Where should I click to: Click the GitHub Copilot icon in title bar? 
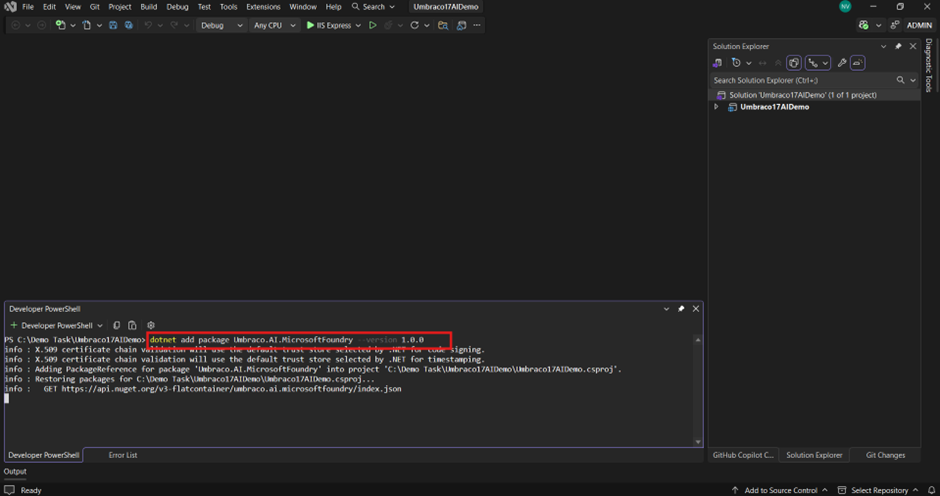864,25
